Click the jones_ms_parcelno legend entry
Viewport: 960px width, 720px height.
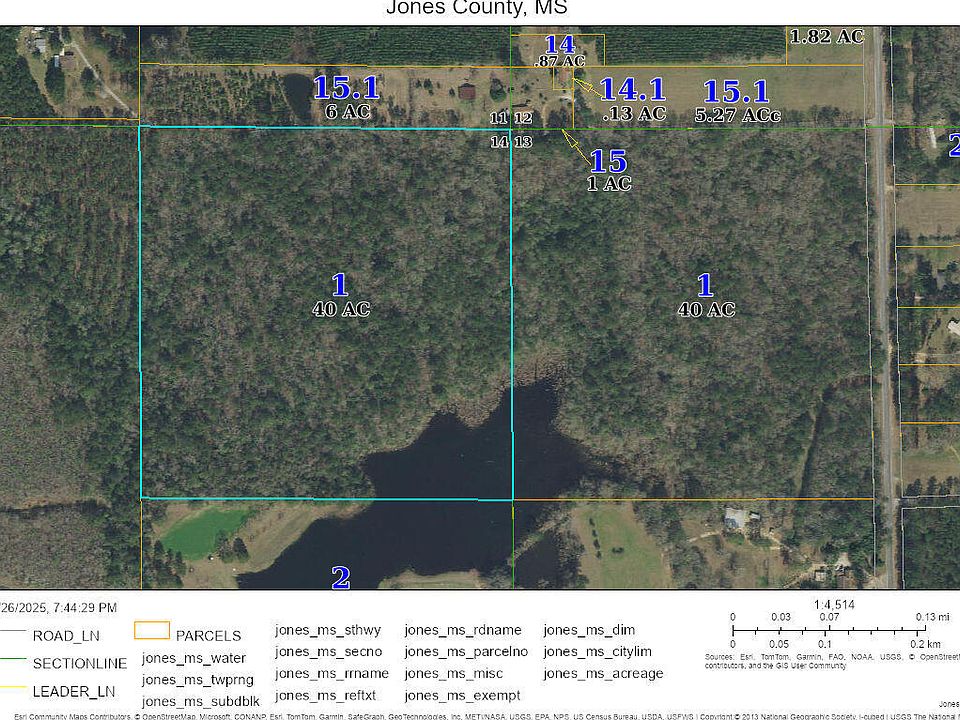click(465, 651)
